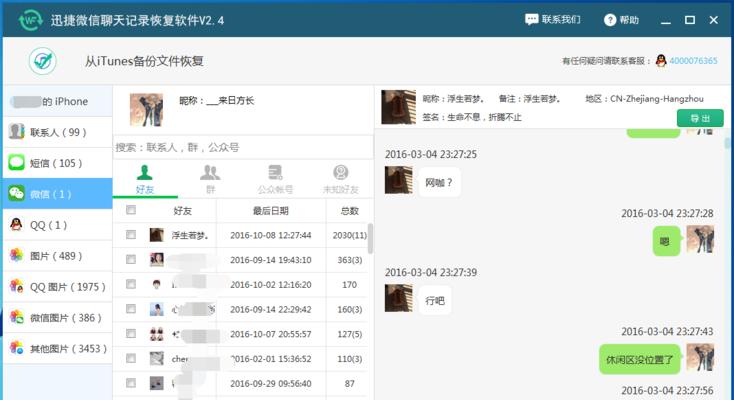
Task: Click the green recovery logo icon
Action: pyautogui.click(x=43, y=61)
